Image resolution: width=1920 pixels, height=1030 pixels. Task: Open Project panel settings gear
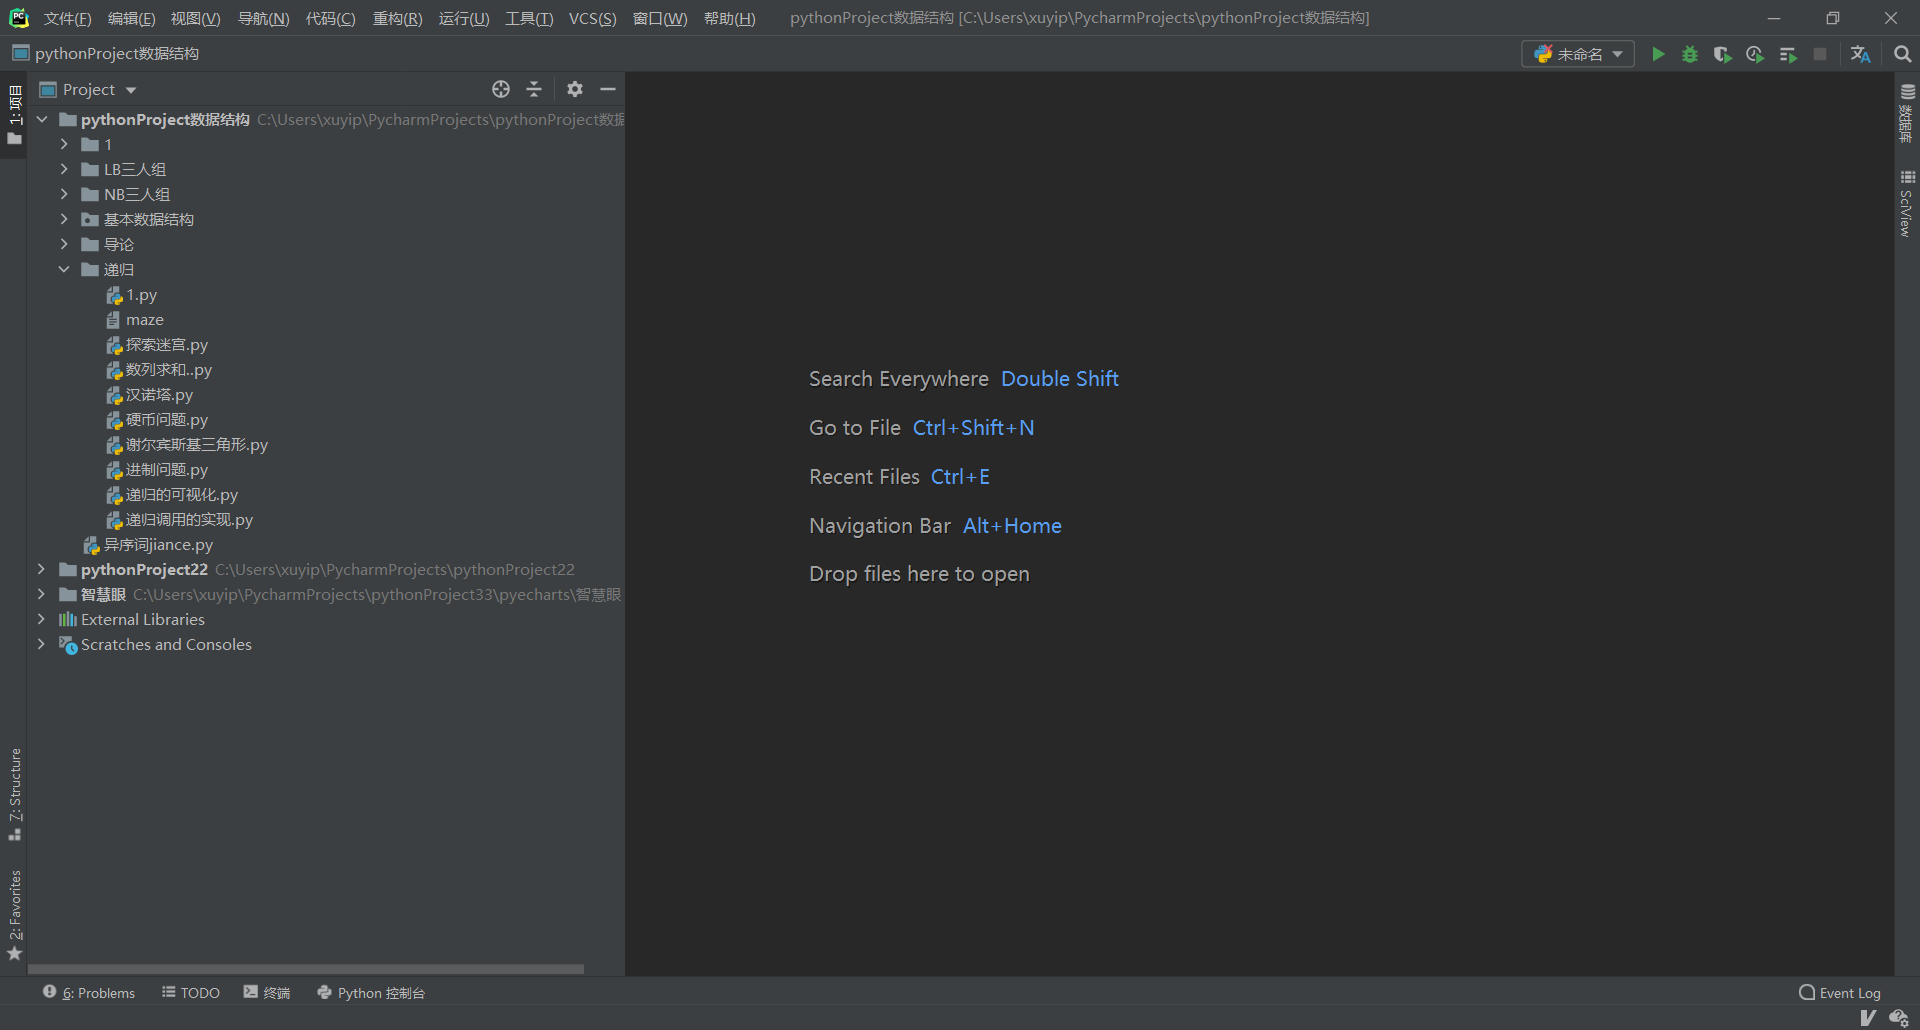click(575, 89)
